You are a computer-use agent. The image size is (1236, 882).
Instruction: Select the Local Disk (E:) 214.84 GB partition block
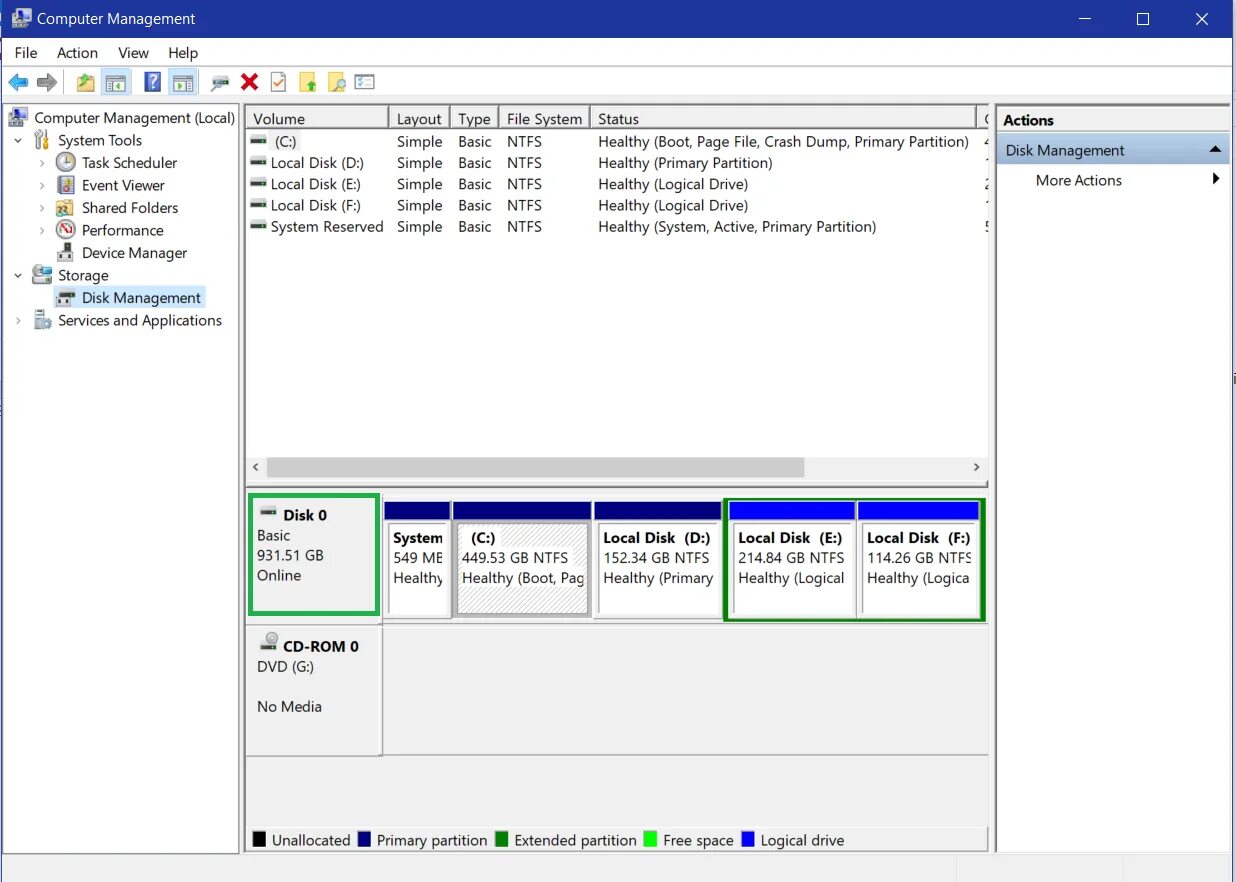point(792,560)
